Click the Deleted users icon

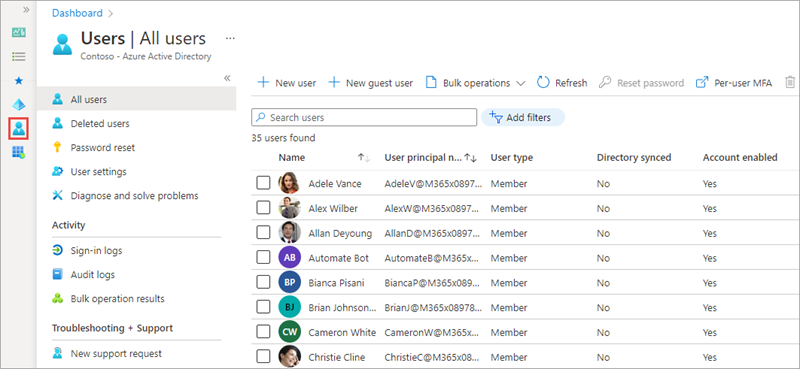tap(58, 124)
